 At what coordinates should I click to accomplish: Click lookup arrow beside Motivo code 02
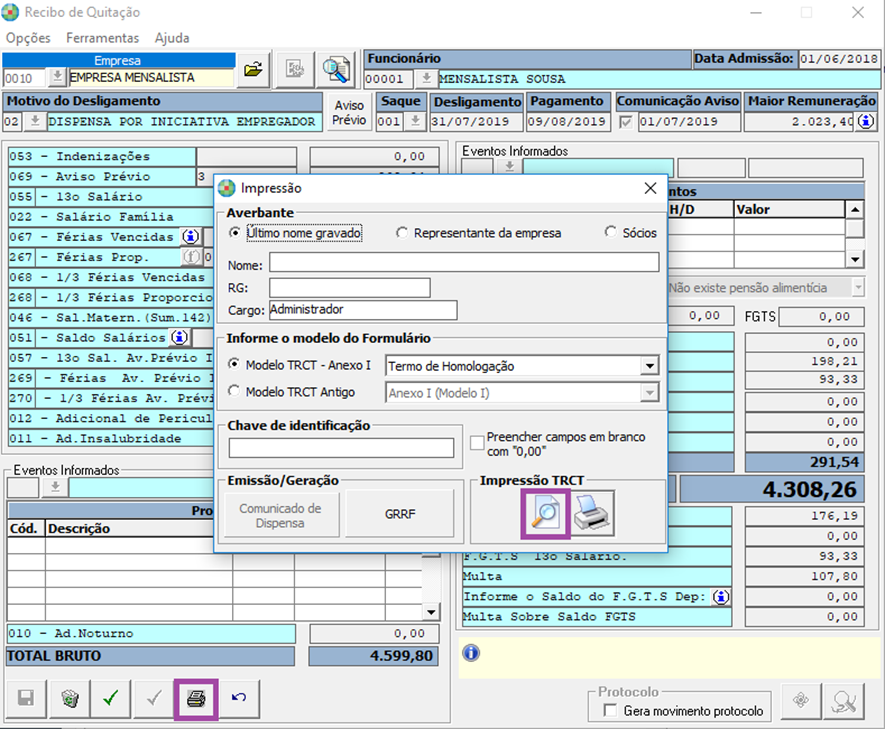[35, 121]
